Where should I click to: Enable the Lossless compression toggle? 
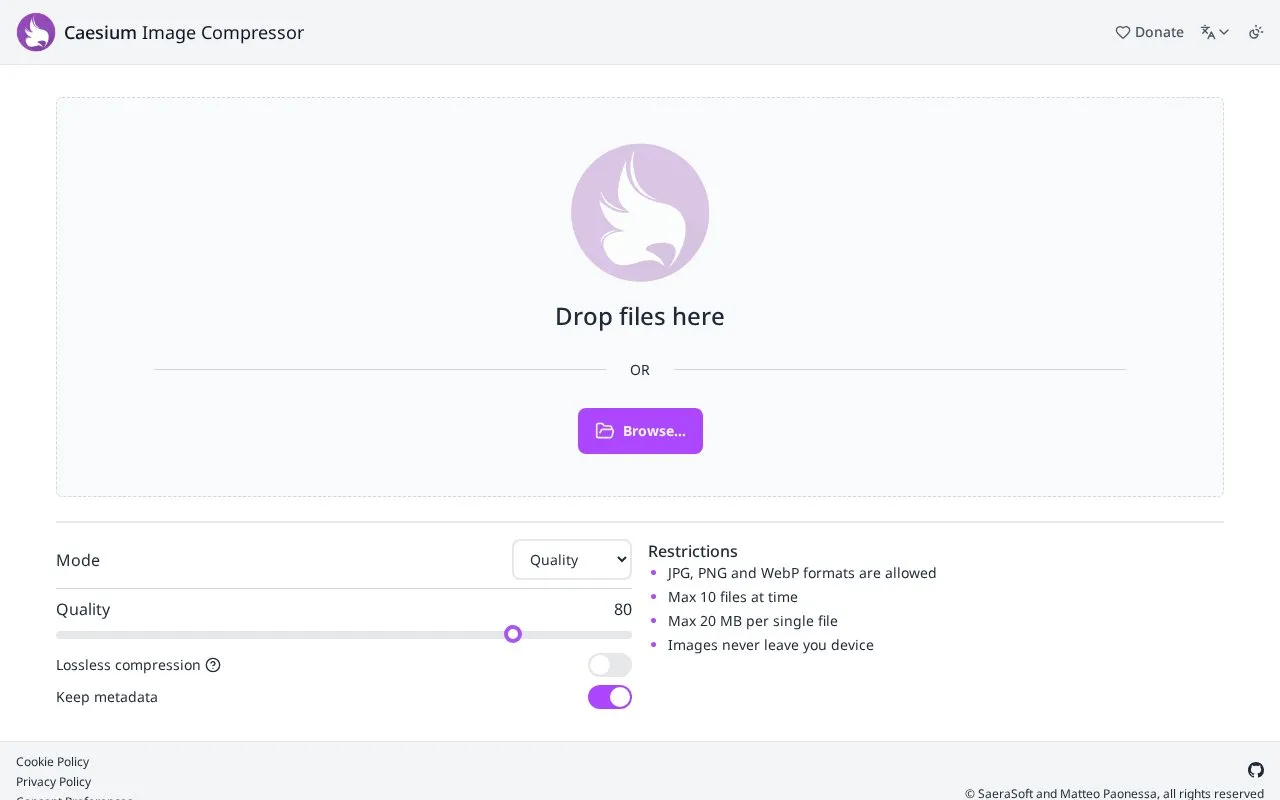tap(610, 665)
